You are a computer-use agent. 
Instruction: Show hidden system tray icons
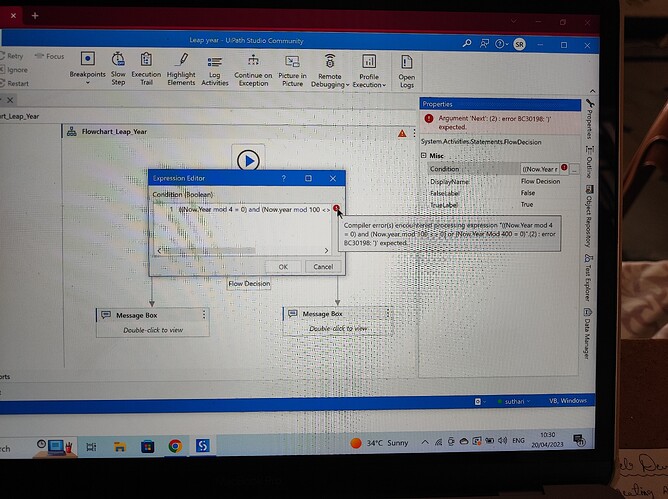(425, 442)
